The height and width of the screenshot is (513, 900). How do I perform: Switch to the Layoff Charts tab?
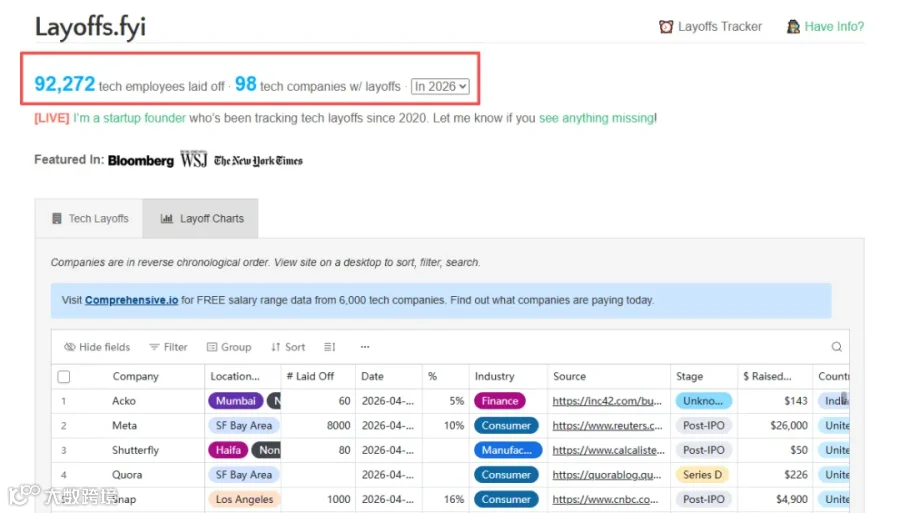(x=201, y=219)
